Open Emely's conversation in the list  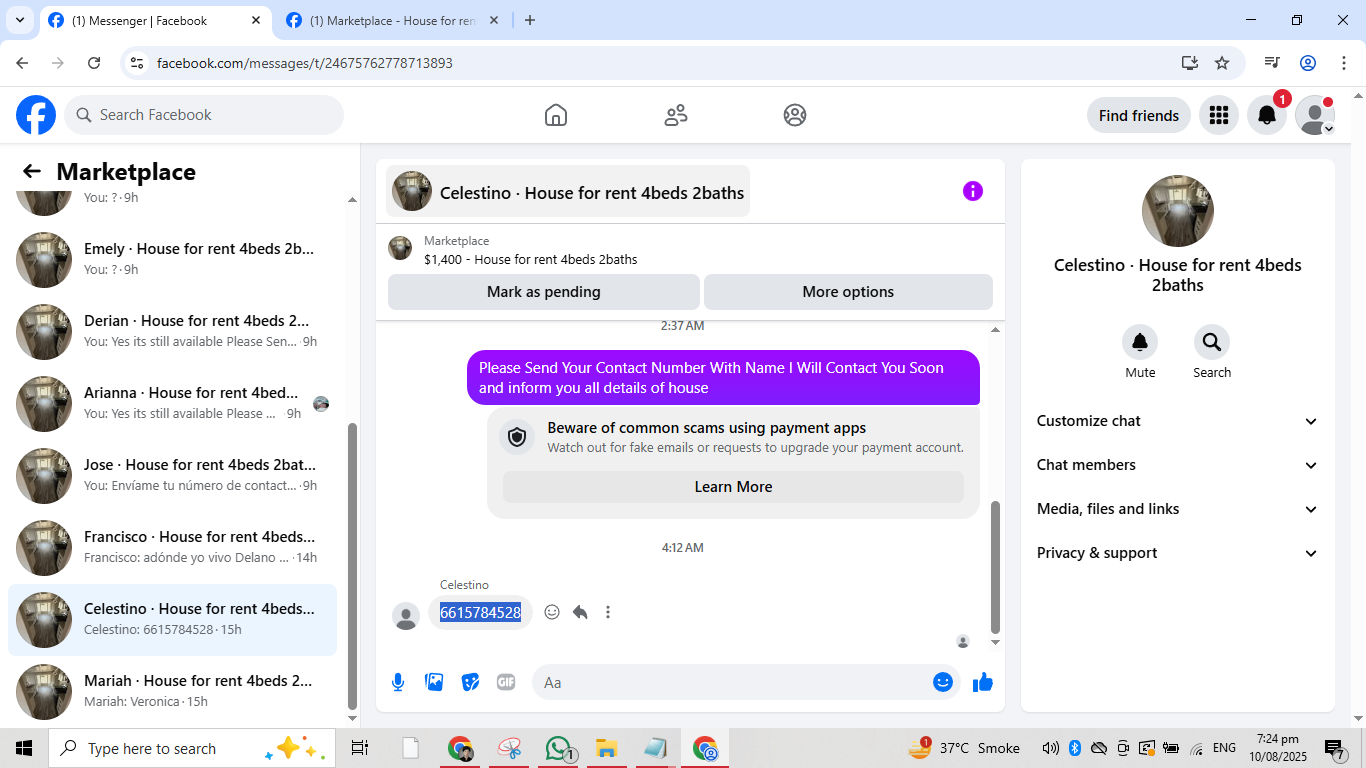pyautogui.click(x=172, y=260)
